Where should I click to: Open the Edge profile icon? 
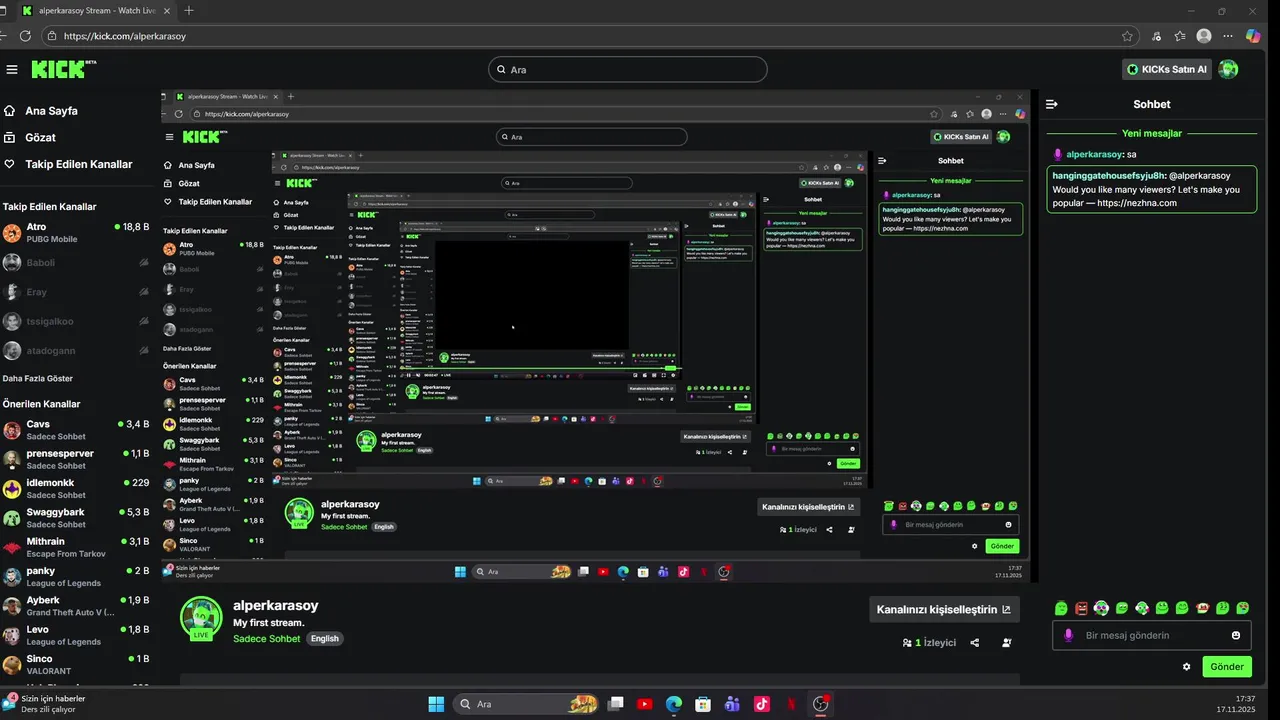(1204, 36)
